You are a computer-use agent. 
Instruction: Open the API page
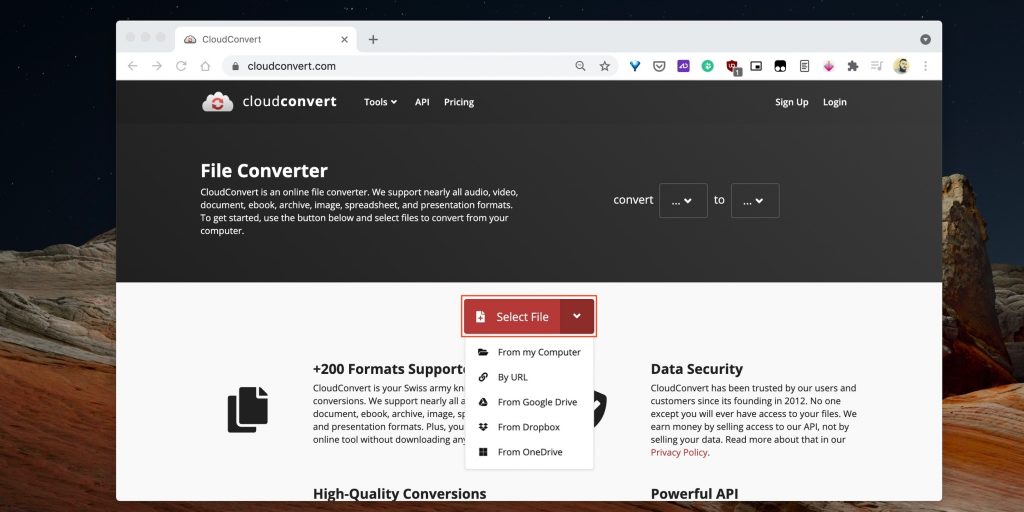[422, 102]
